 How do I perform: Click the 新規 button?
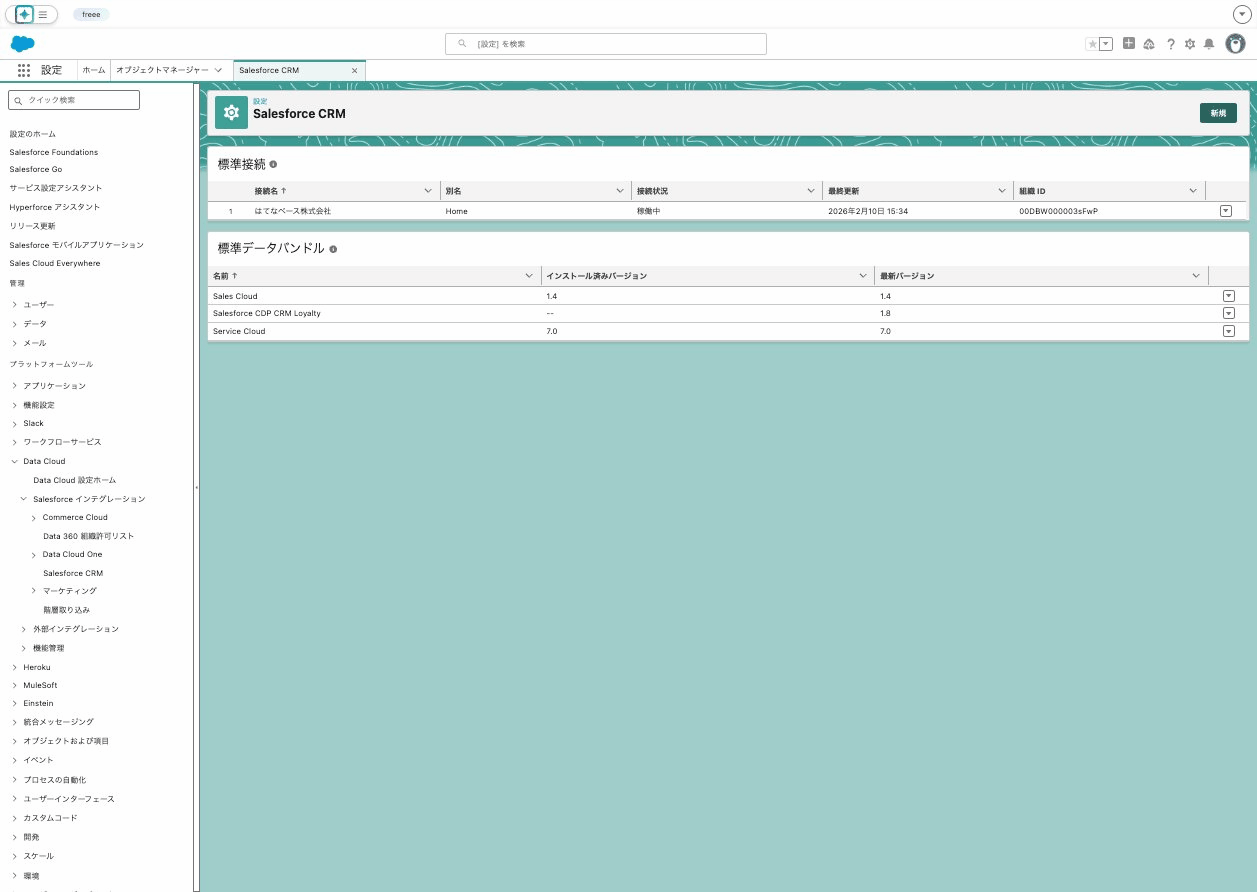pos(1218,113)
